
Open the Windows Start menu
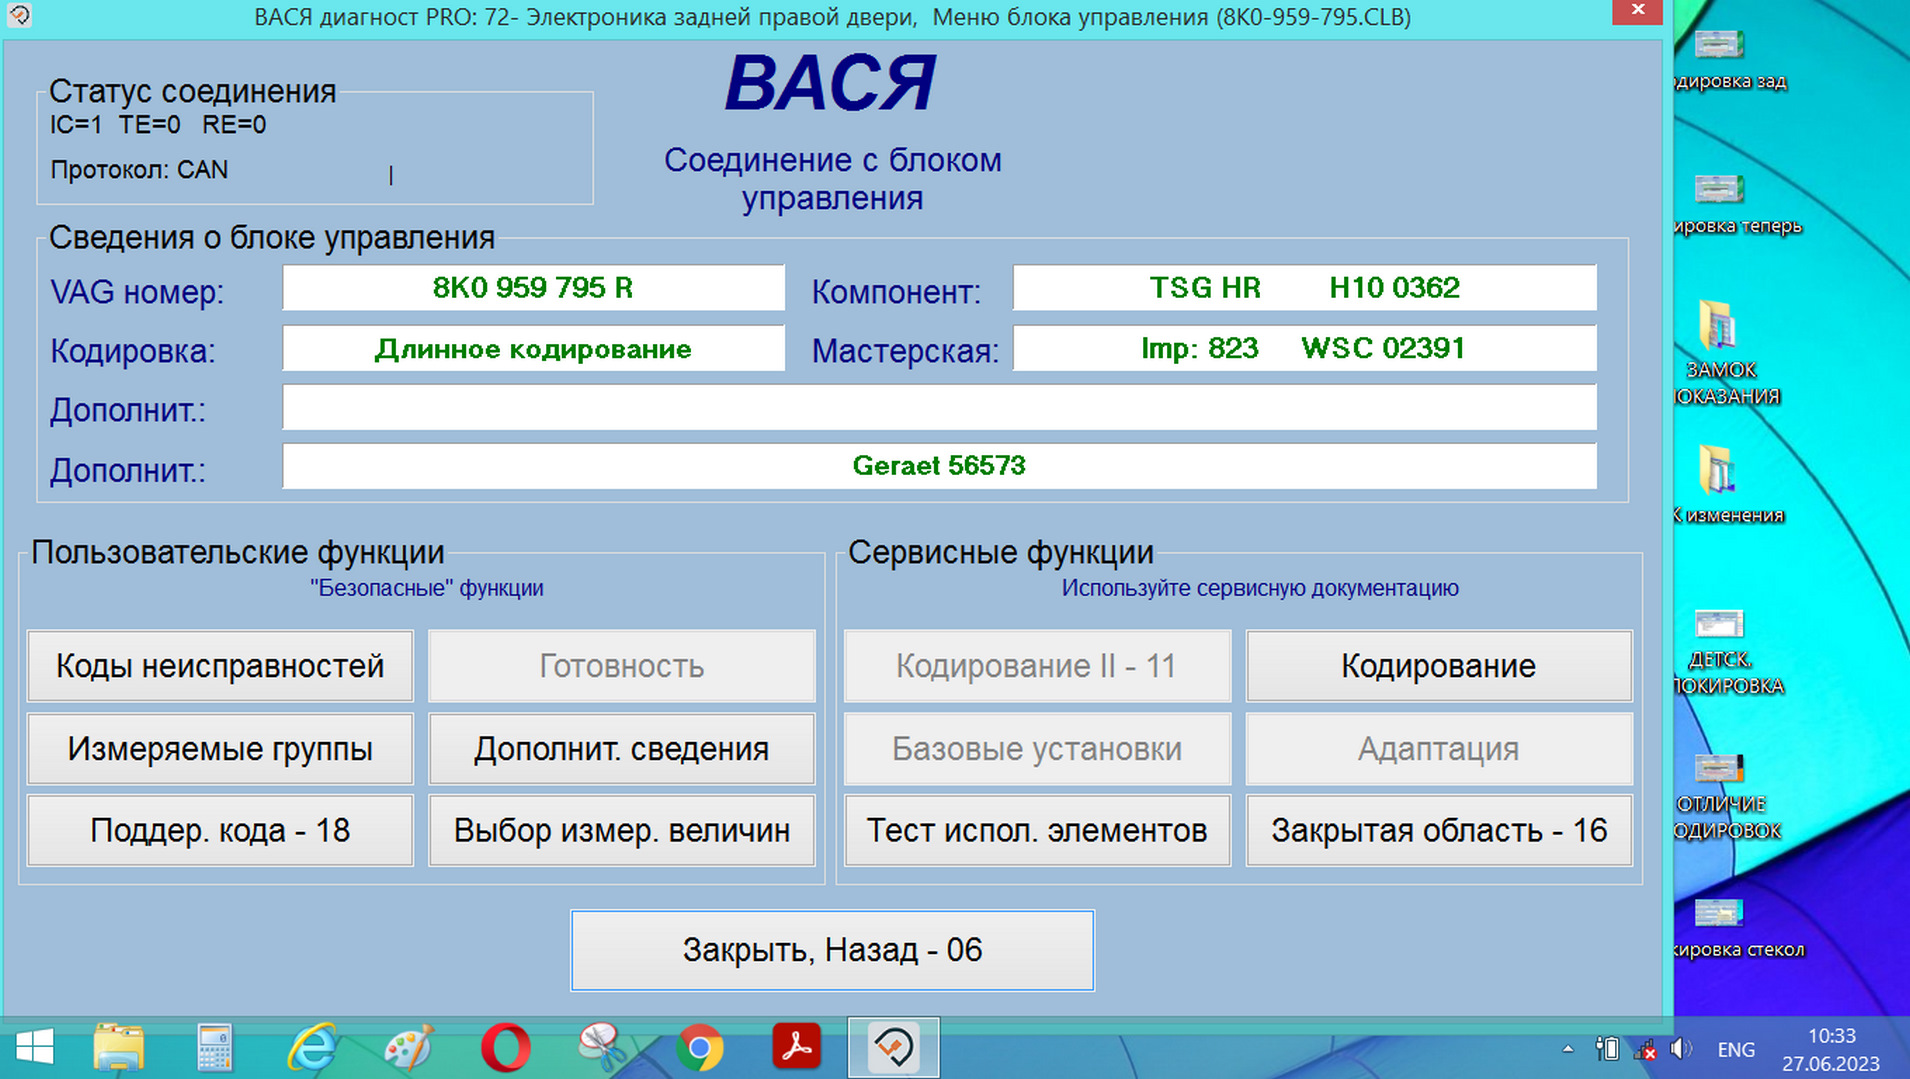[35, 1048]
